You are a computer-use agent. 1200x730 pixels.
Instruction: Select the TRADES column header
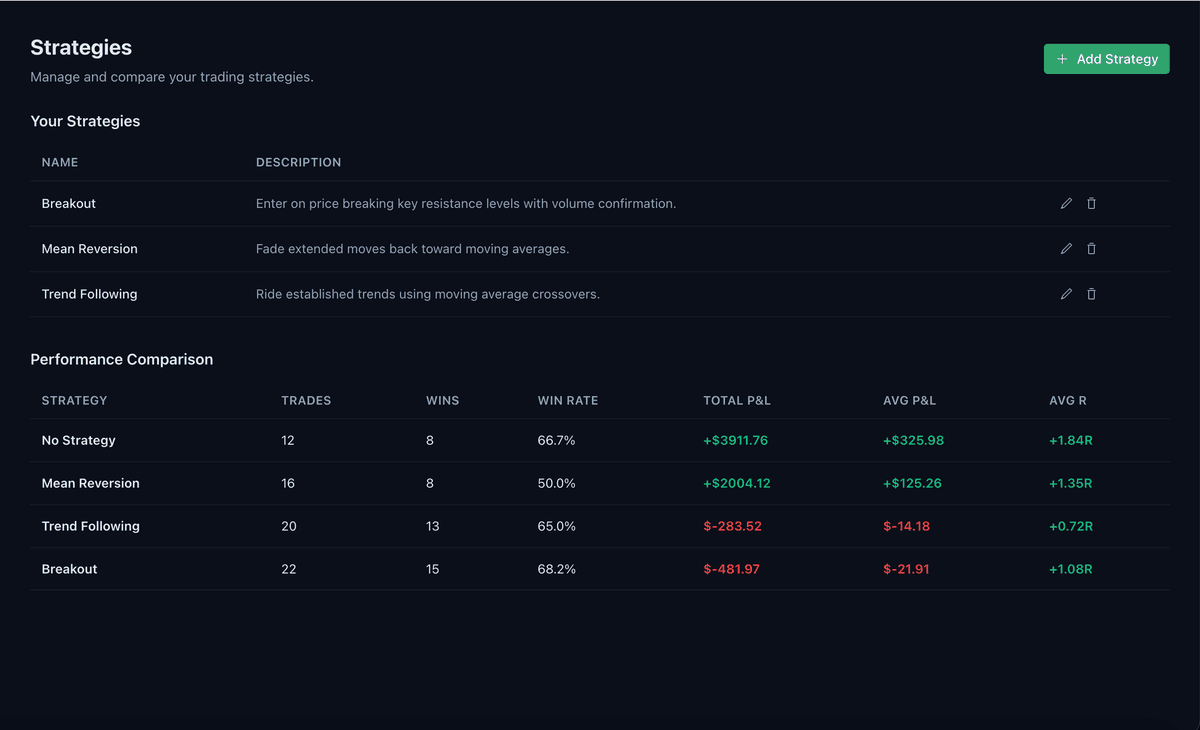point(306,400)
